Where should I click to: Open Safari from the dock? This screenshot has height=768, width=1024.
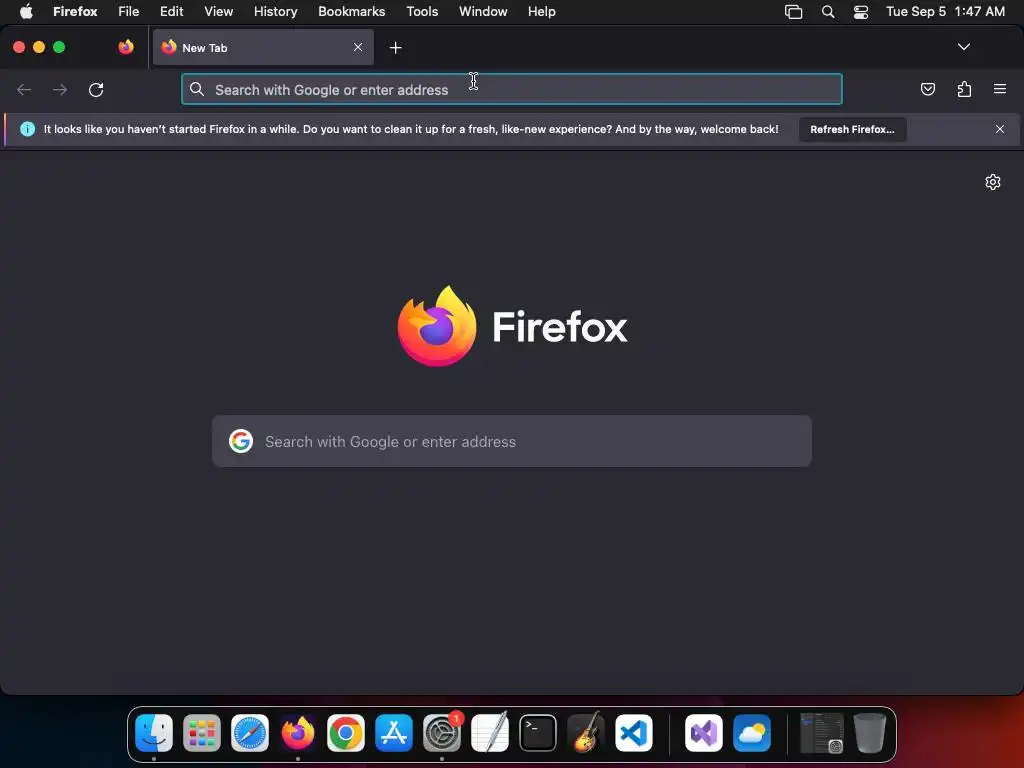pyautogui.click(x=249, y=733)
